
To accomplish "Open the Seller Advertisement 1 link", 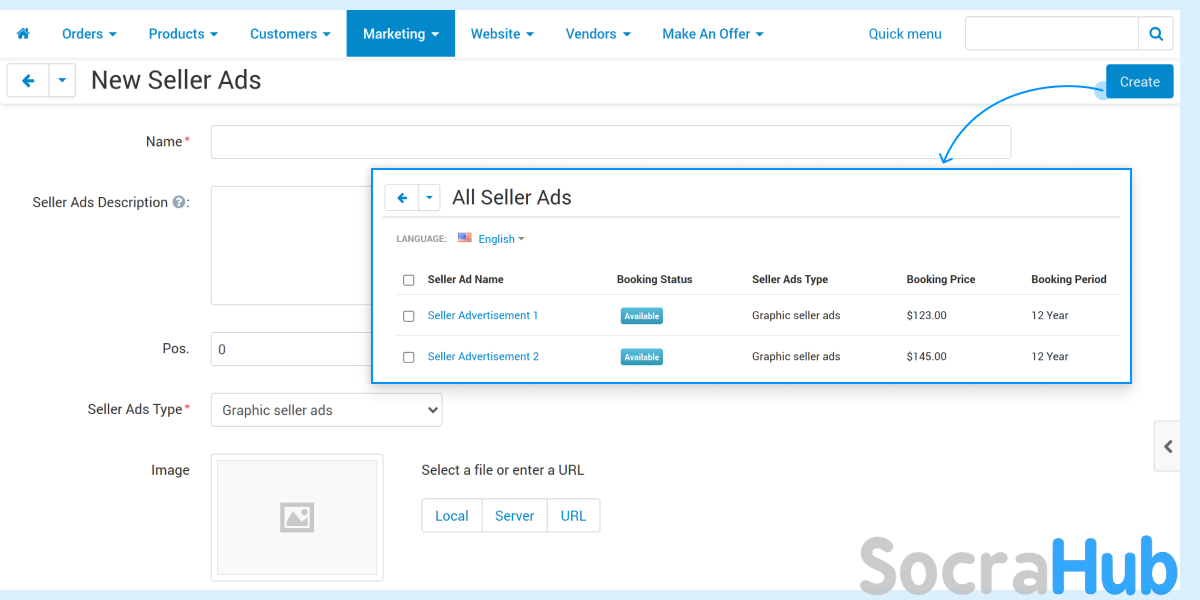I will point(483,316).
